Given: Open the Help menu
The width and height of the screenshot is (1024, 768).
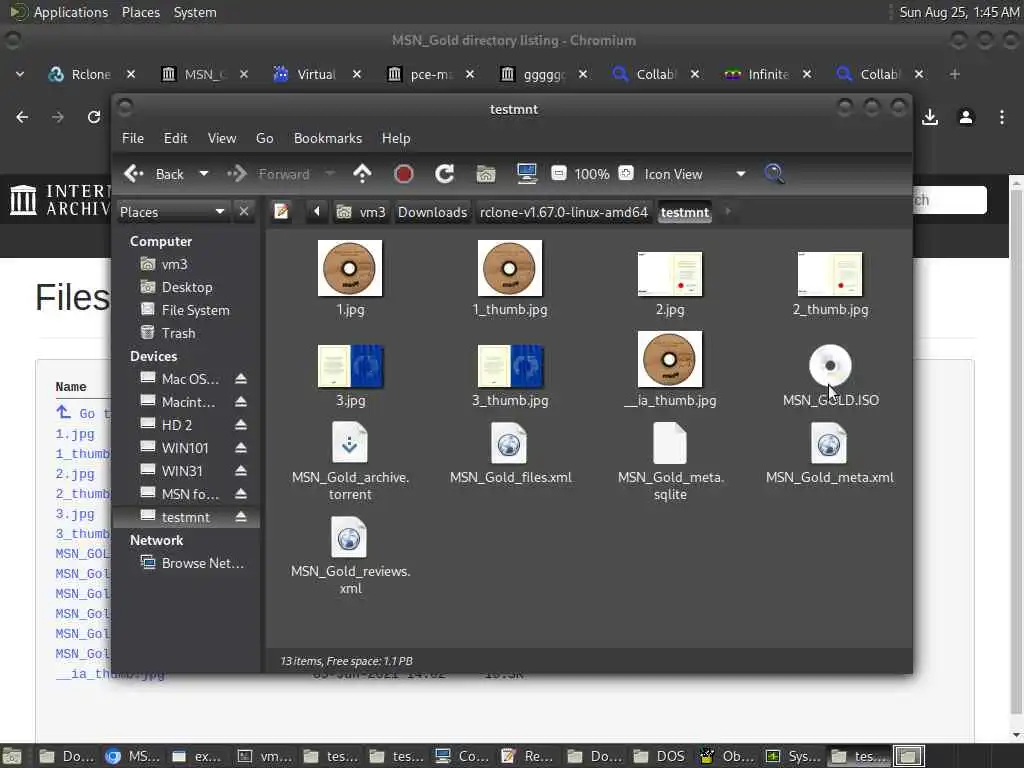Looking at the screenshot, I should click(x=396, y=138).
